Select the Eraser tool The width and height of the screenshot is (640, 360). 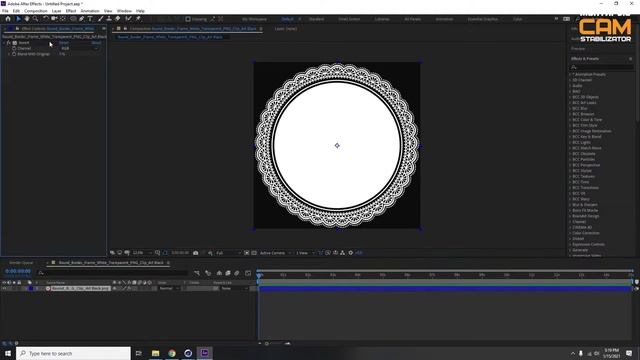[x=118, y=19]
